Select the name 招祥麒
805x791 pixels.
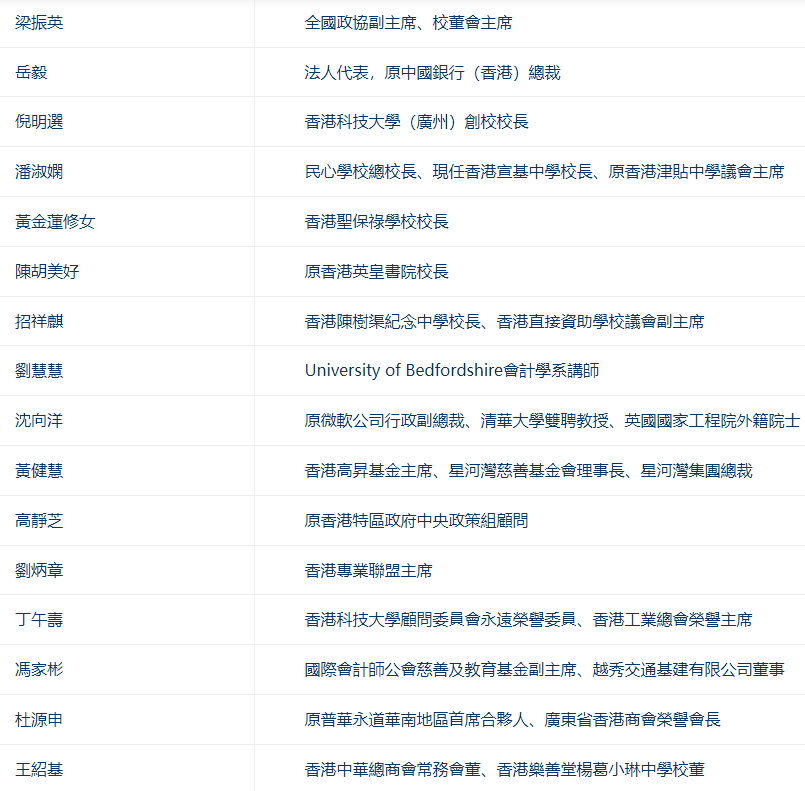pos(39,321)
